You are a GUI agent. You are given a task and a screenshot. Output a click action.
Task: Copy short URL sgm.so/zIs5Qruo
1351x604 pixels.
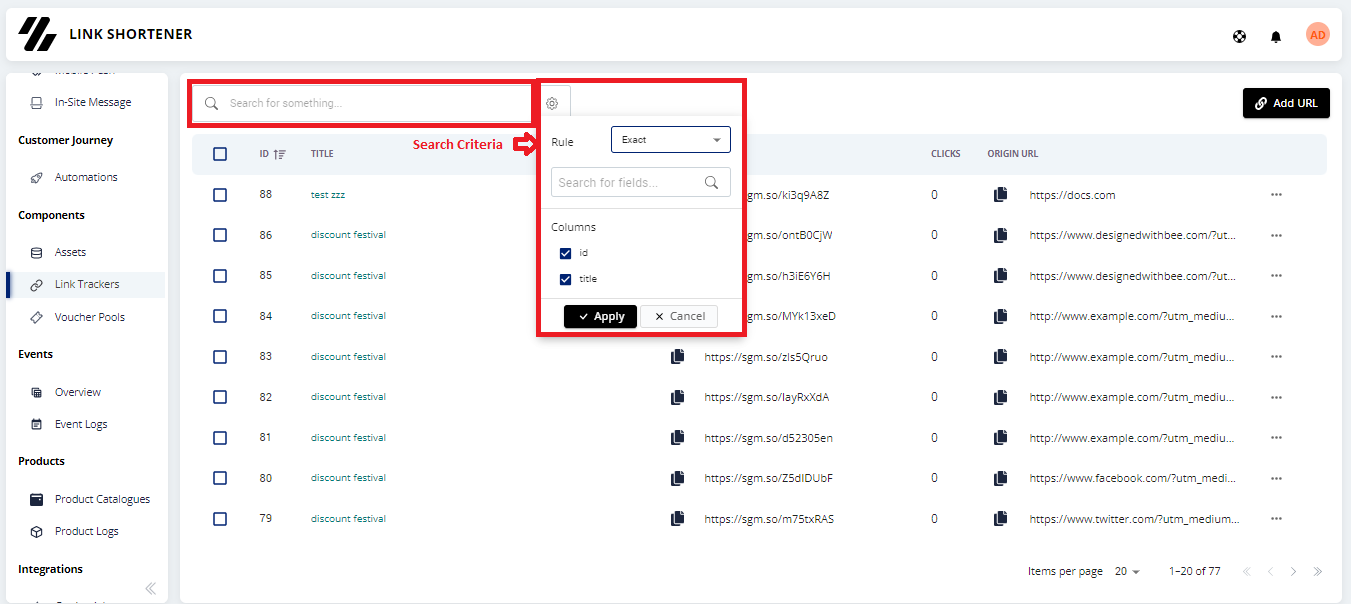(678, 357)
